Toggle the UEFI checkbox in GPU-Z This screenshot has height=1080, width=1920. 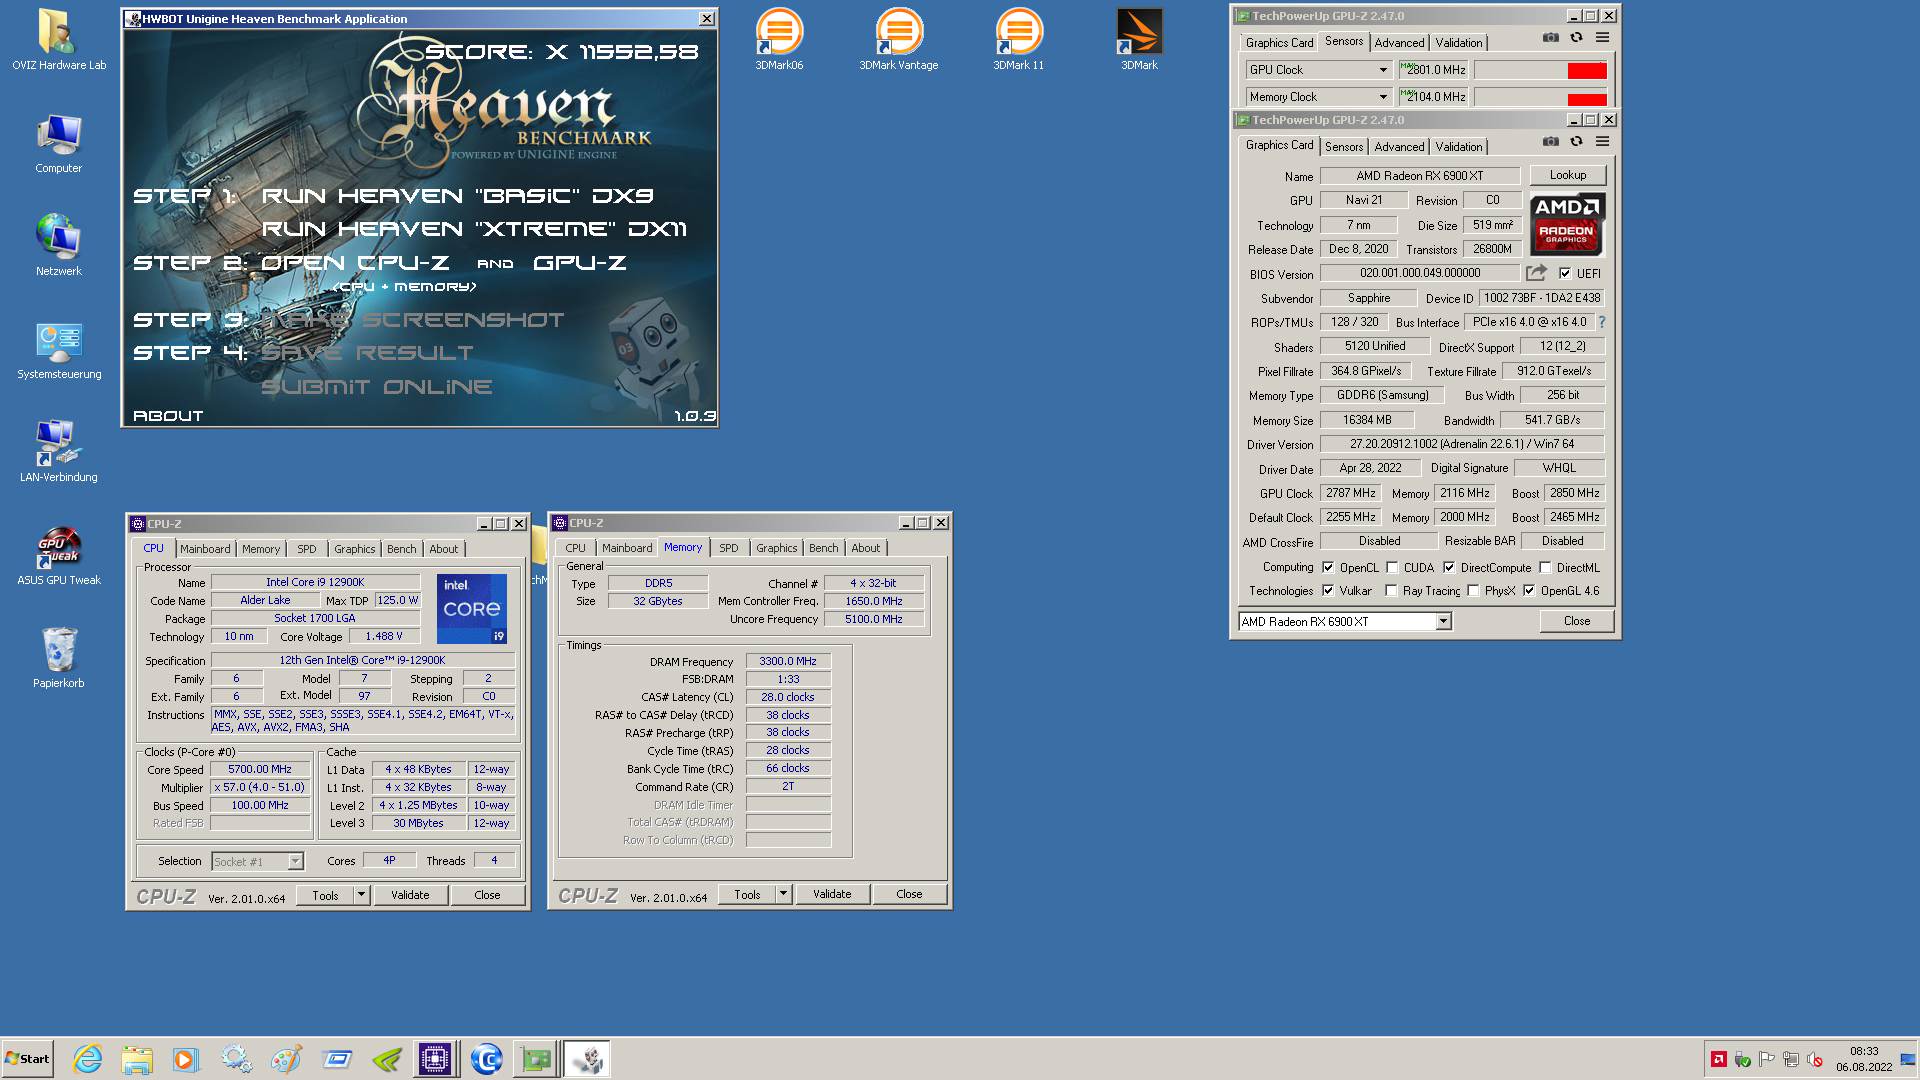[x=1565, y=273]
